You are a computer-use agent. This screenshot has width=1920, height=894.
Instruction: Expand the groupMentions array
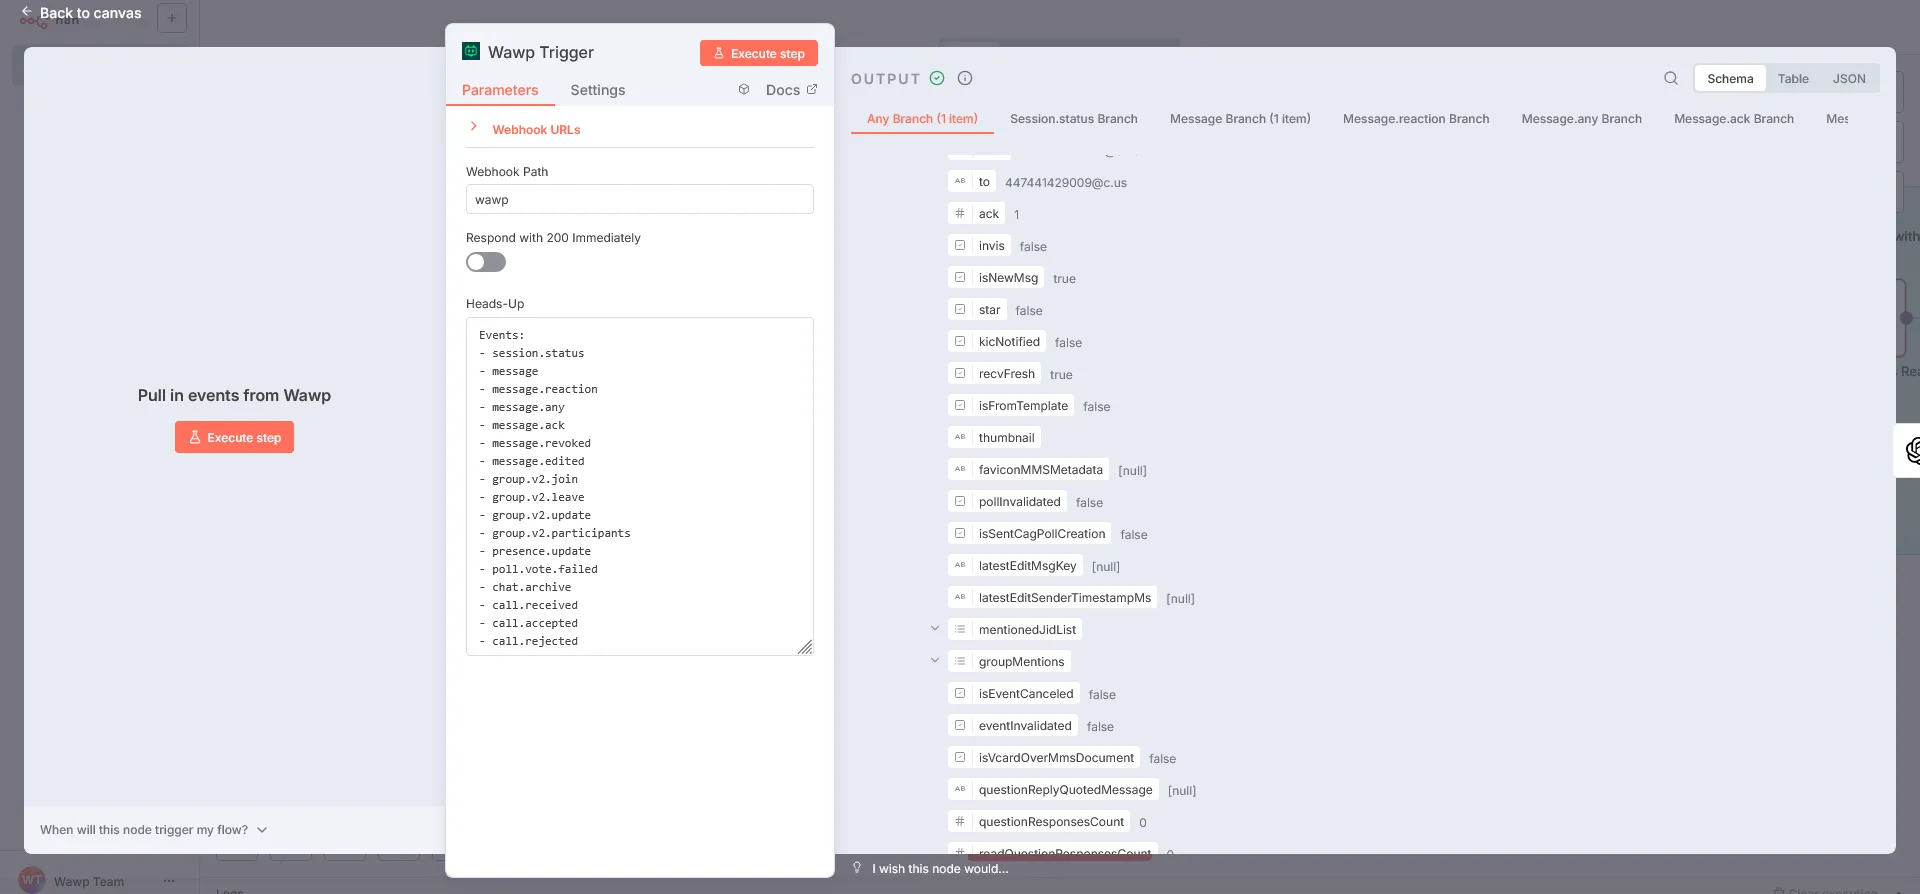click(x=935, y=661)
